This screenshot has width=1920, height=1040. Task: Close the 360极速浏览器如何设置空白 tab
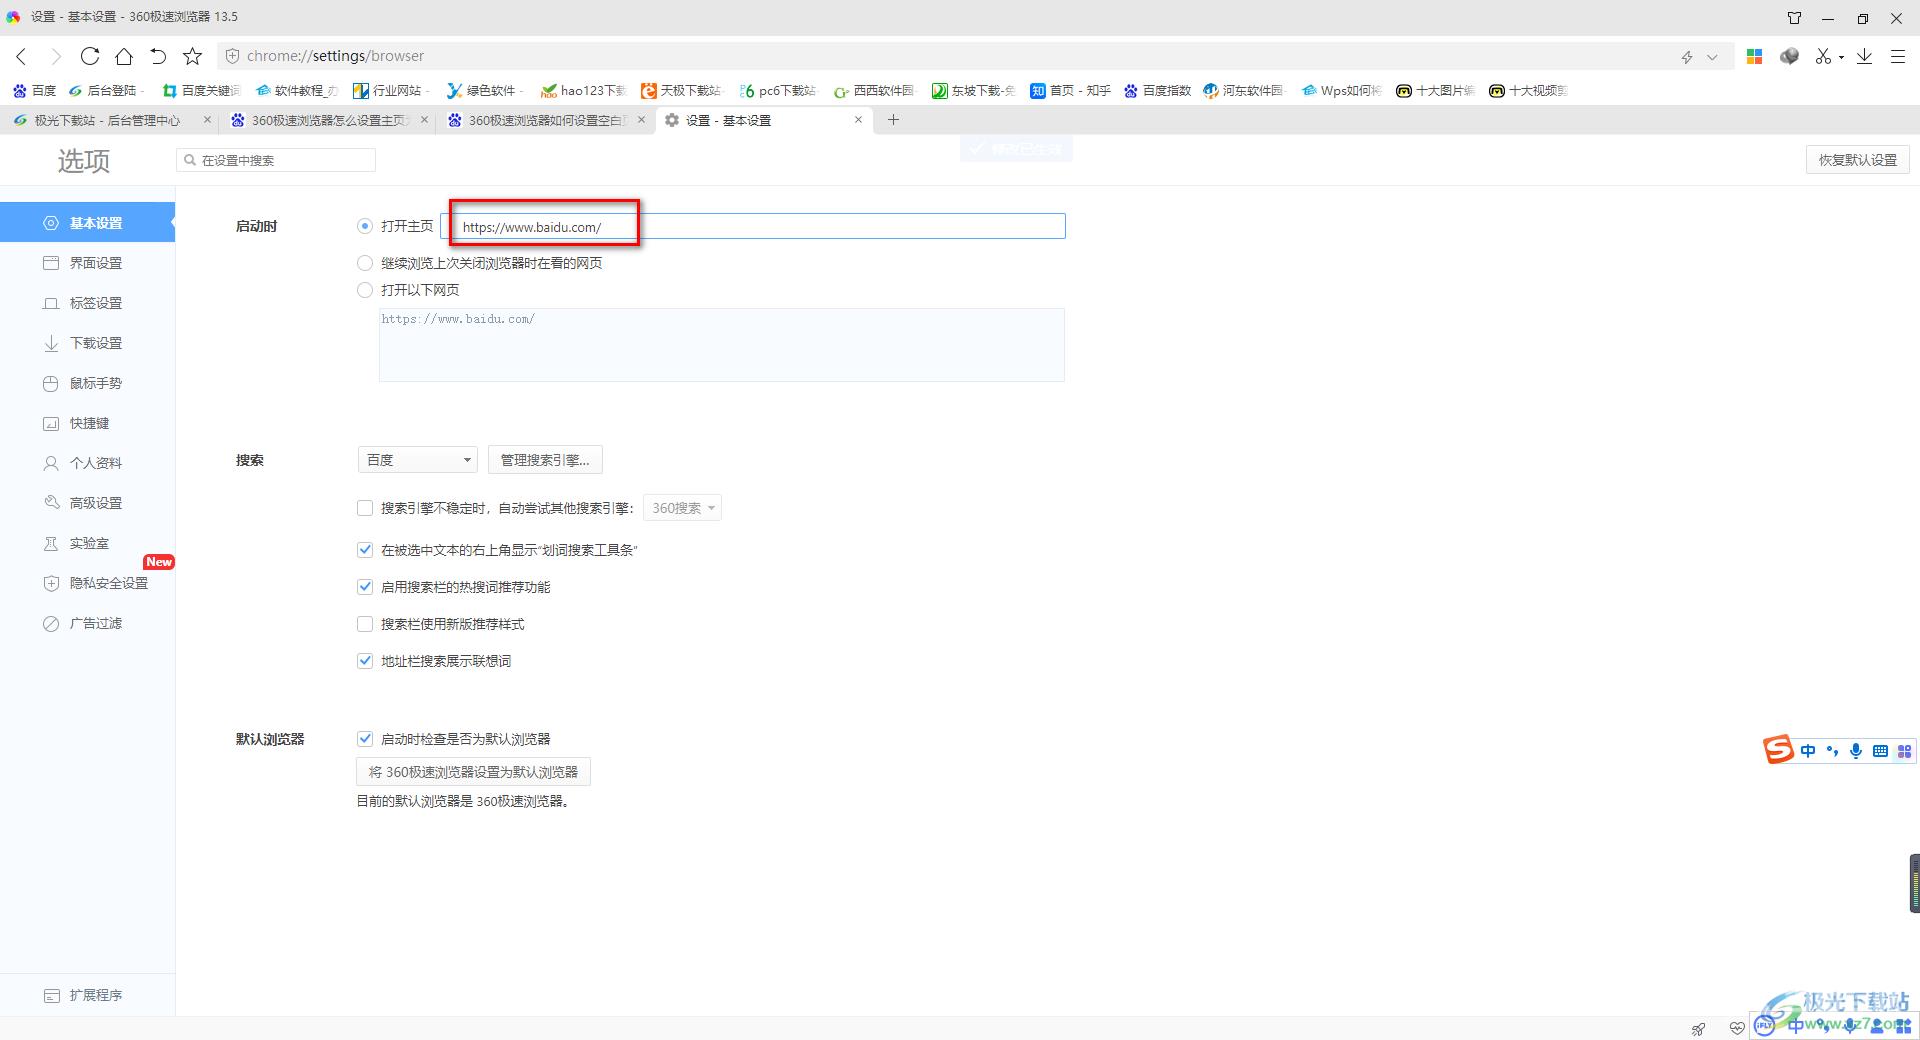pos(642,119)
